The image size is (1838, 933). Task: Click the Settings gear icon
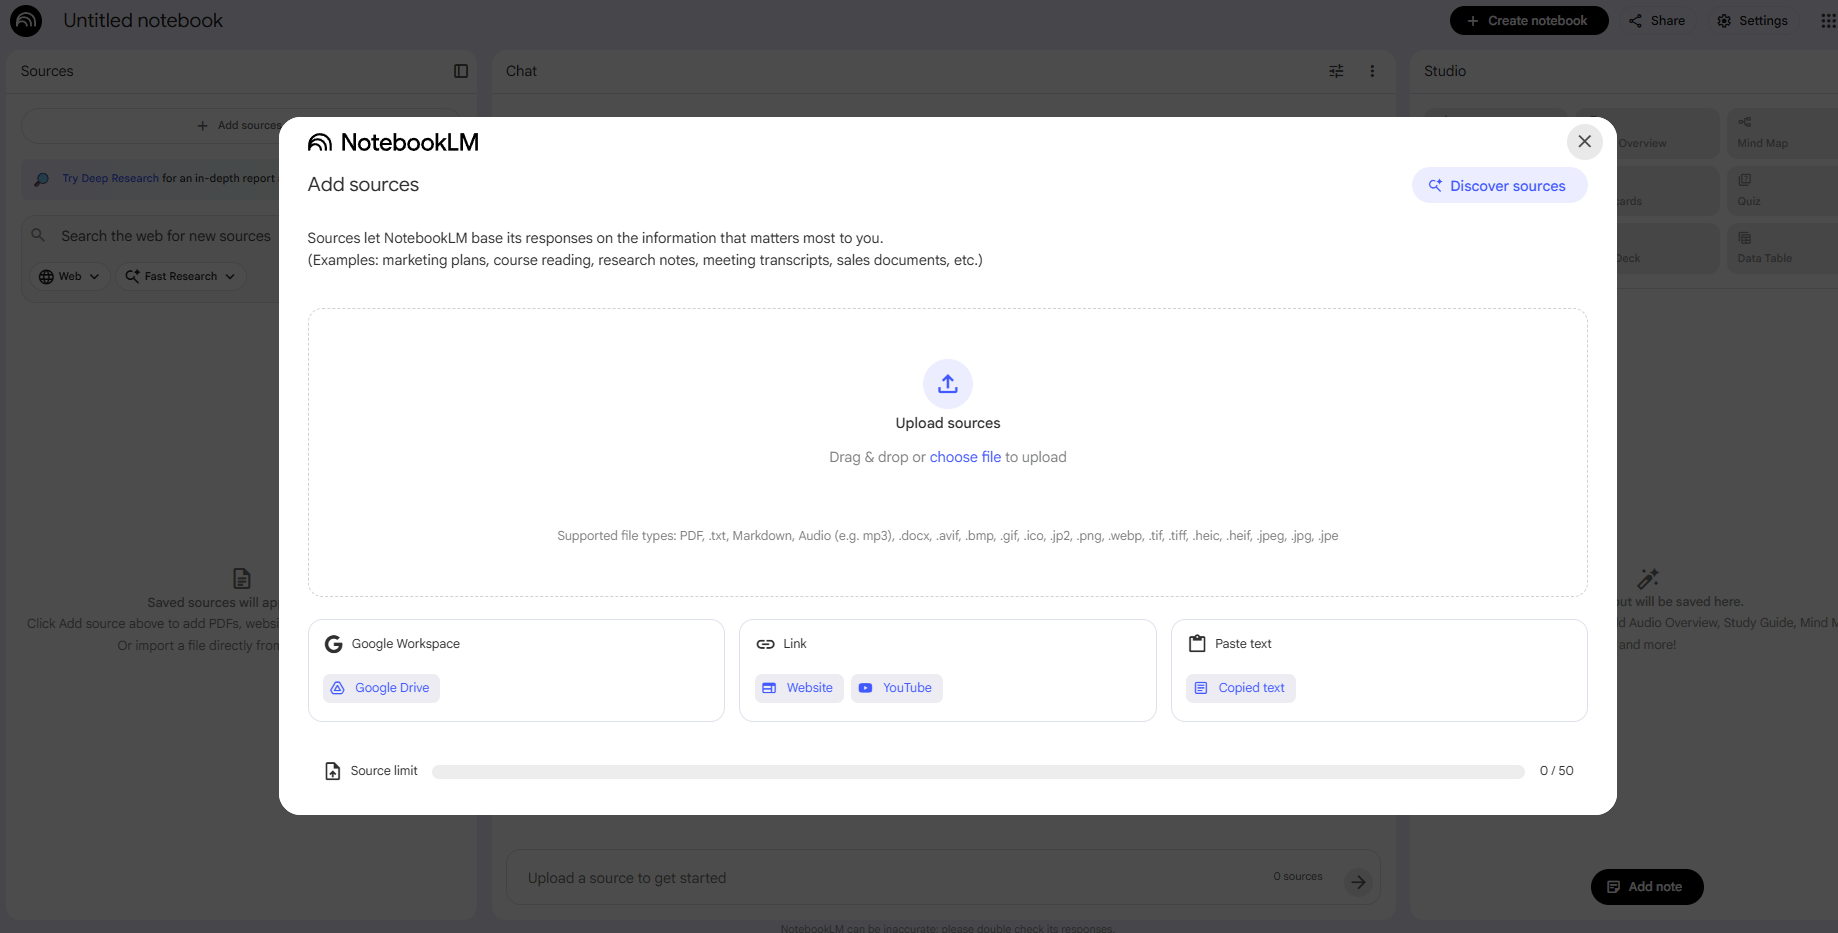pos(1724,21)
